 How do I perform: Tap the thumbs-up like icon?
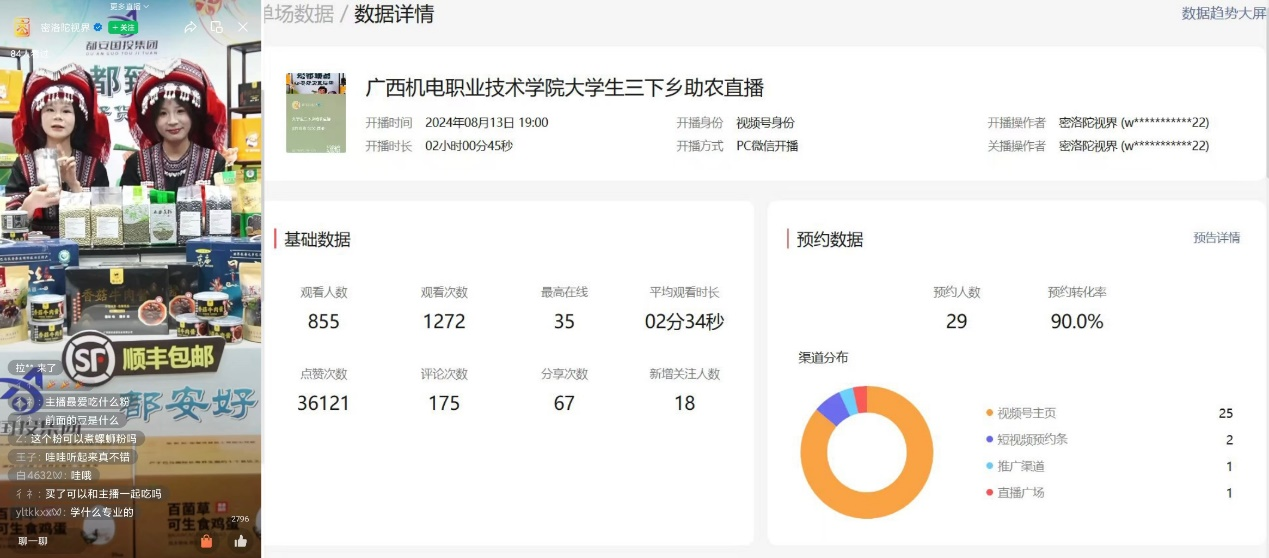click(240, 541)
